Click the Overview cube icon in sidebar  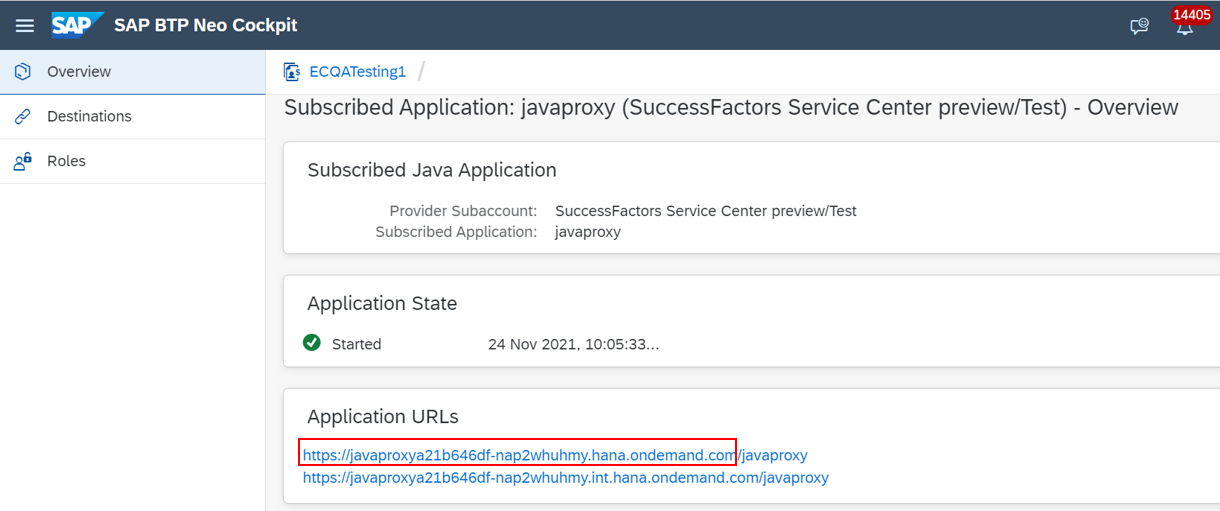click(x=23, y=72)
